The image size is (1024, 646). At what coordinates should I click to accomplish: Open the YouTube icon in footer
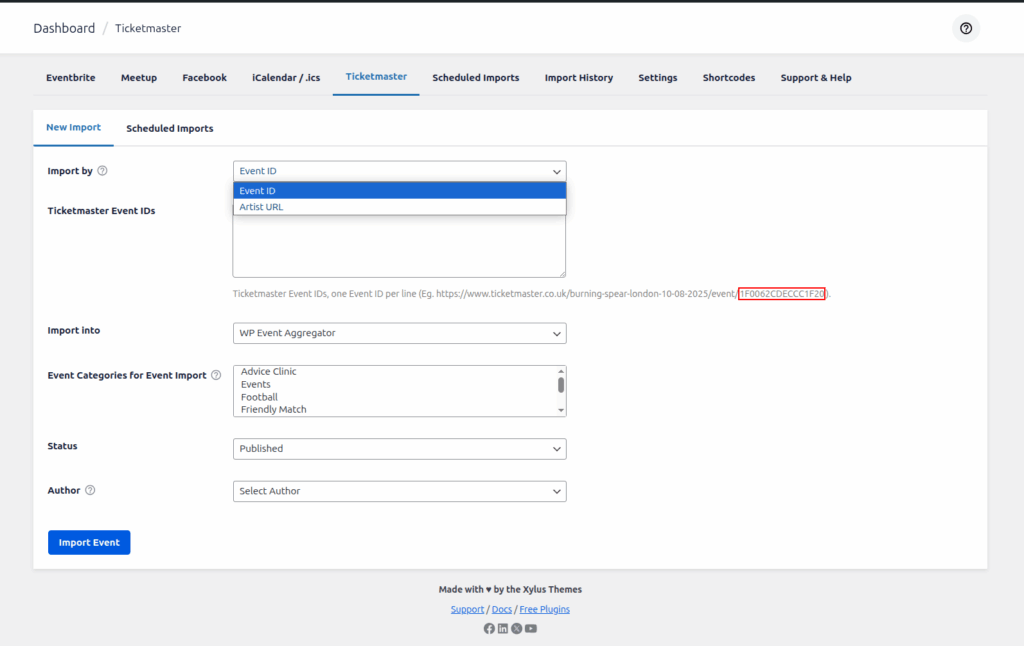point(531,628)
